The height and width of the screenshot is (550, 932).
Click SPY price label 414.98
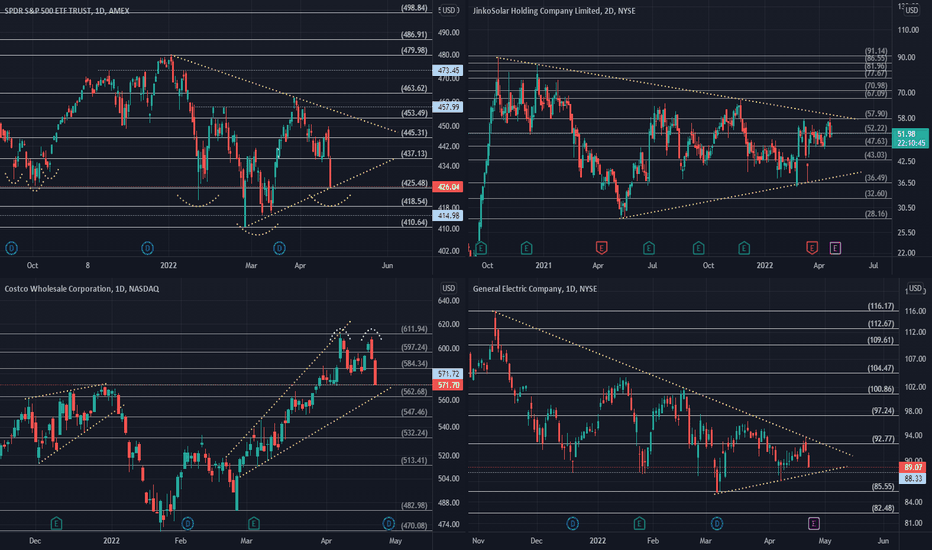[448, 215]
